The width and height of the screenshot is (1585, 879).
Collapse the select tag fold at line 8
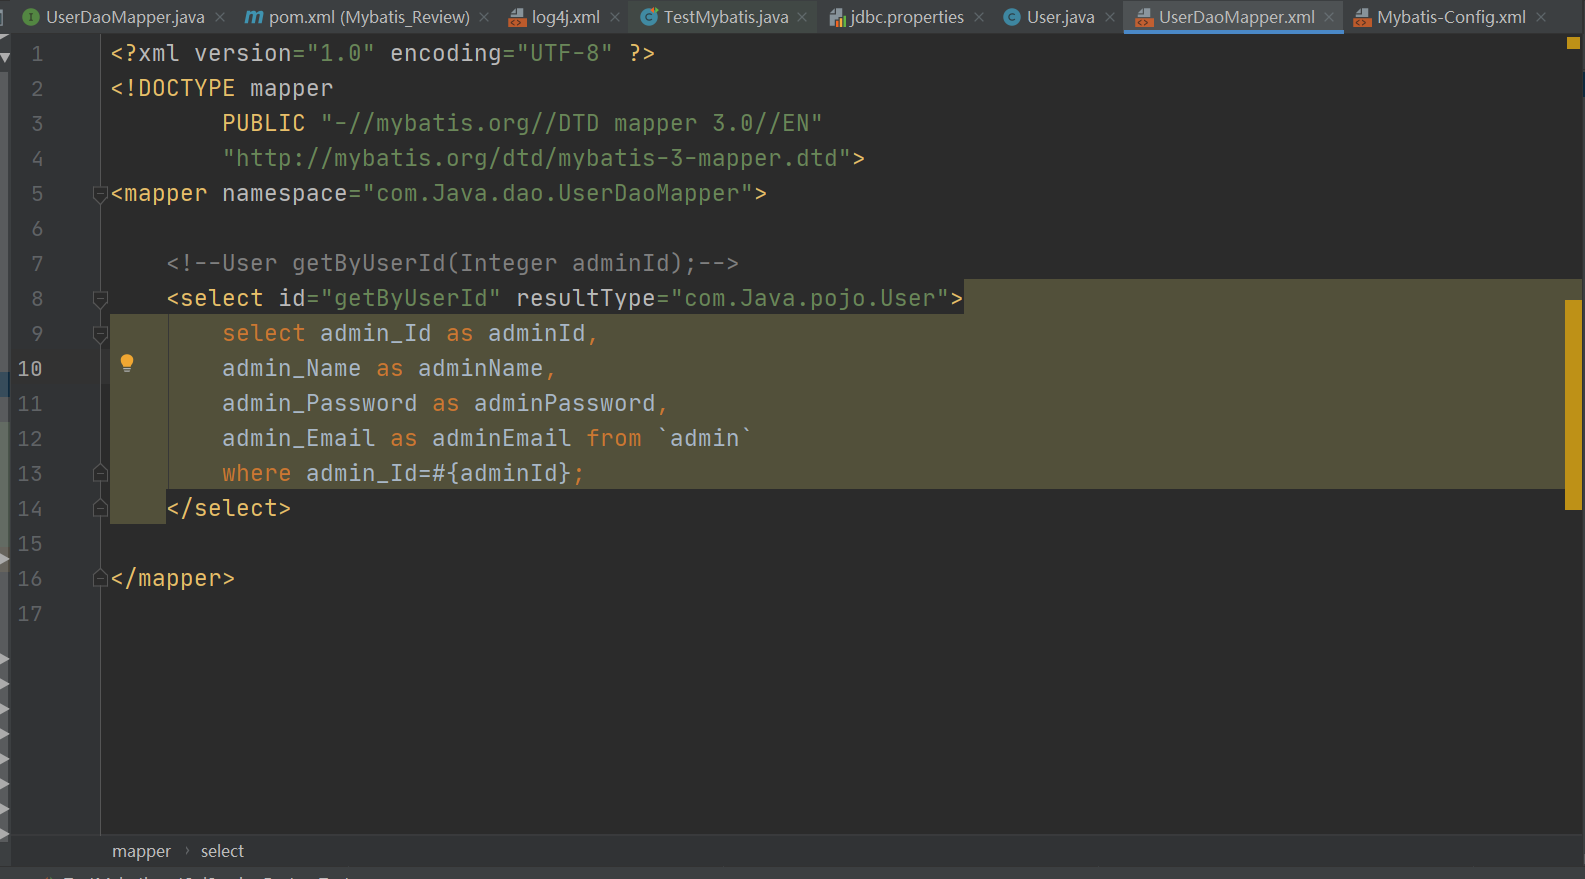[100, 299]
